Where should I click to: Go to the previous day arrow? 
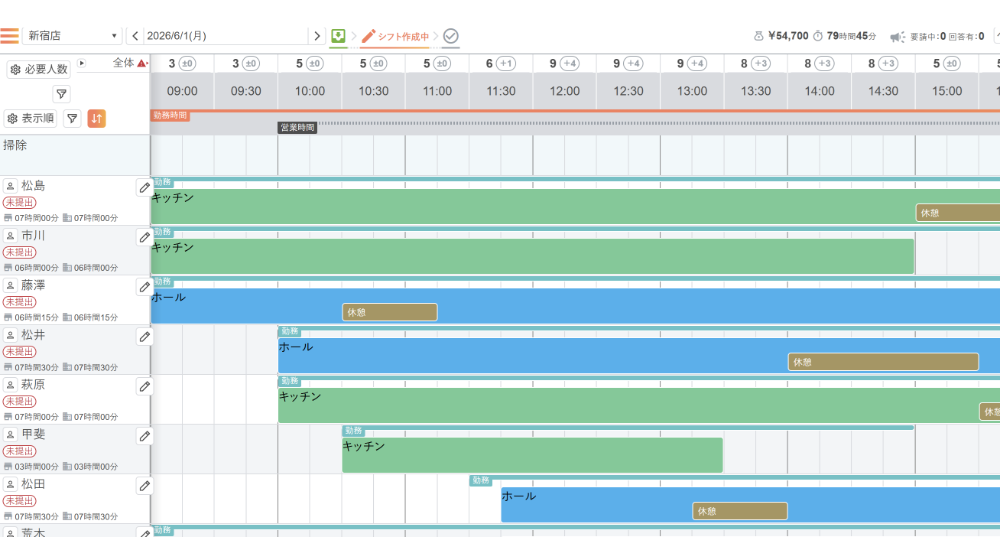click(x=135, y=36)
